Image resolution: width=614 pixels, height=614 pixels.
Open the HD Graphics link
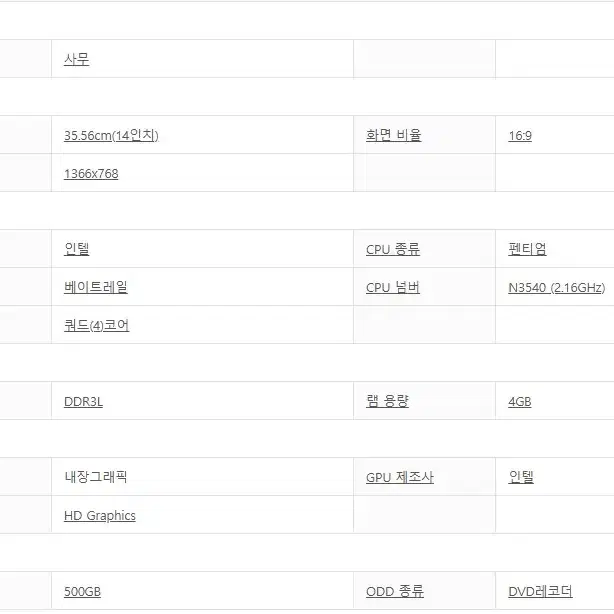tap(100, 516)
